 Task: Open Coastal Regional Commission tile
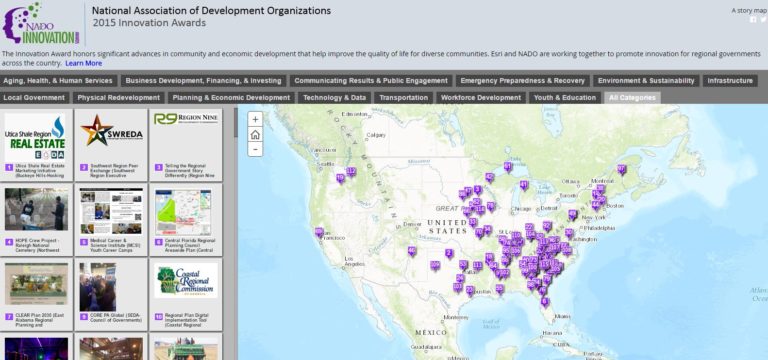click(x=186, y=294)
